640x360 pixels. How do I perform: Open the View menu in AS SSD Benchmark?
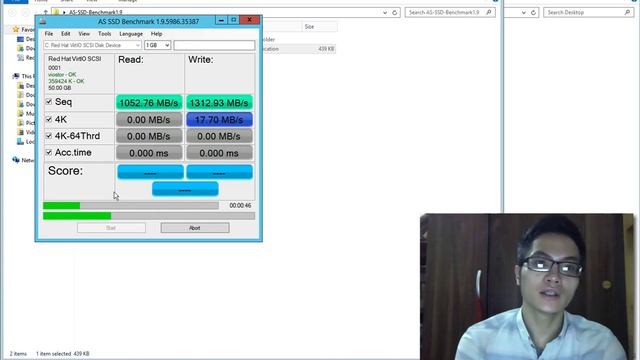click(84, 34)
